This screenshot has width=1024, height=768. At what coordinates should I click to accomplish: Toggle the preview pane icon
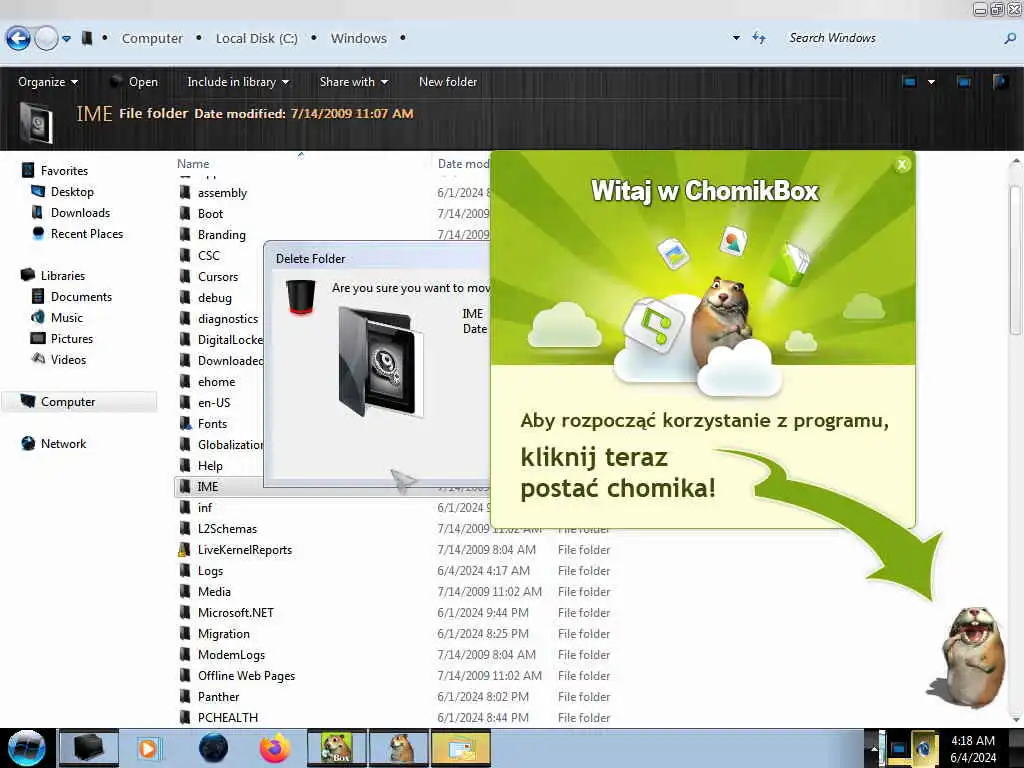point(963,82)
